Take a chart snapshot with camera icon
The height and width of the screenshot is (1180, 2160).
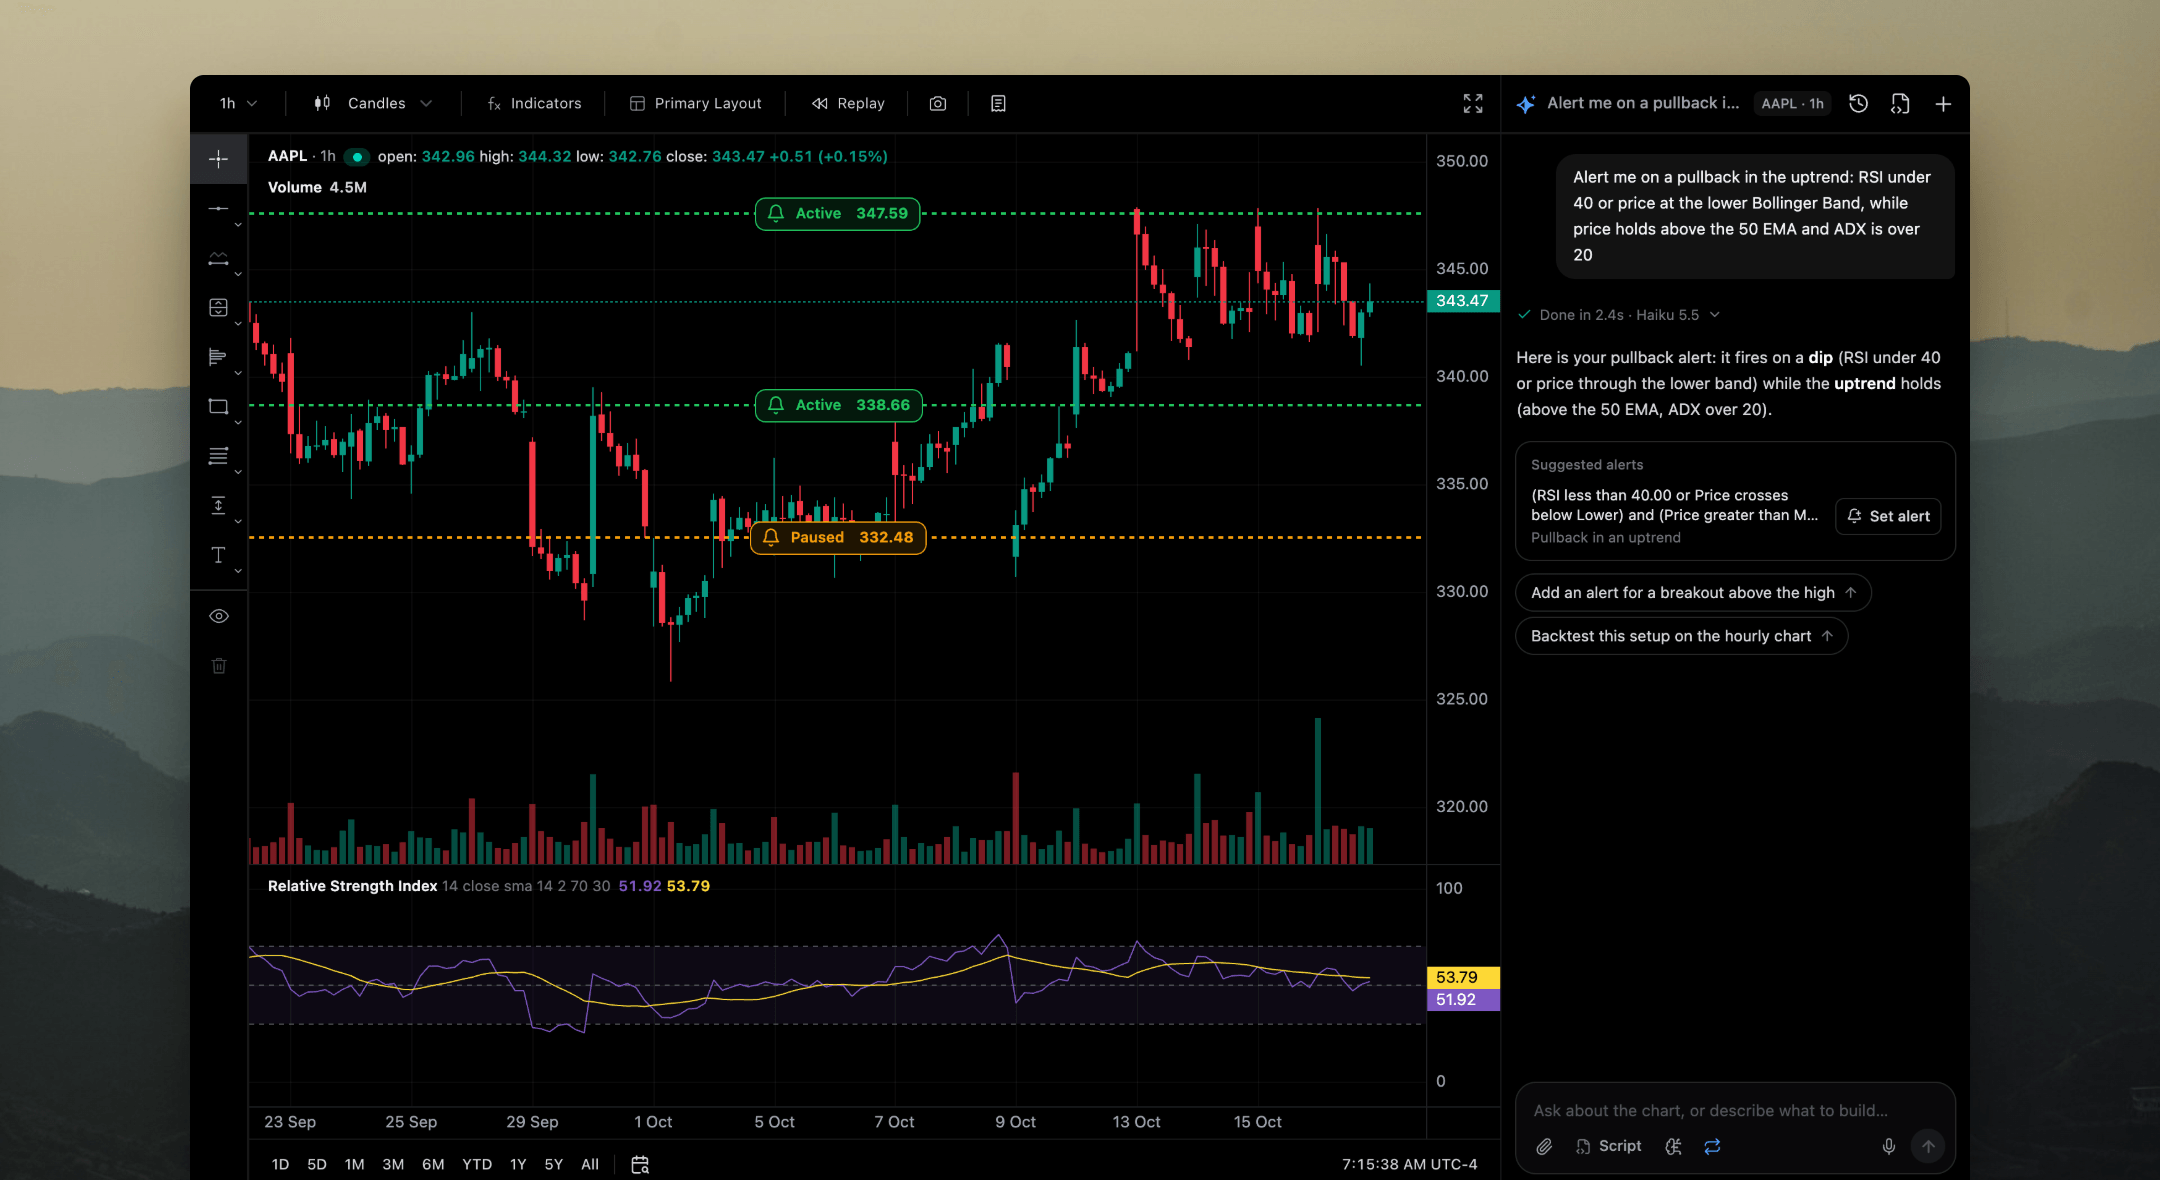tap(938, 103)
